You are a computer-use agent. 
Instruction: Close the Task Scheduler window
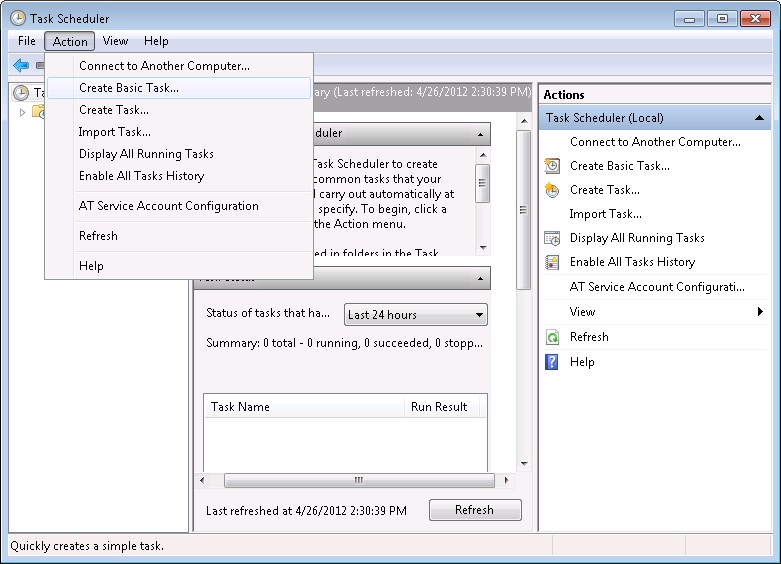[x=755, y=19]
